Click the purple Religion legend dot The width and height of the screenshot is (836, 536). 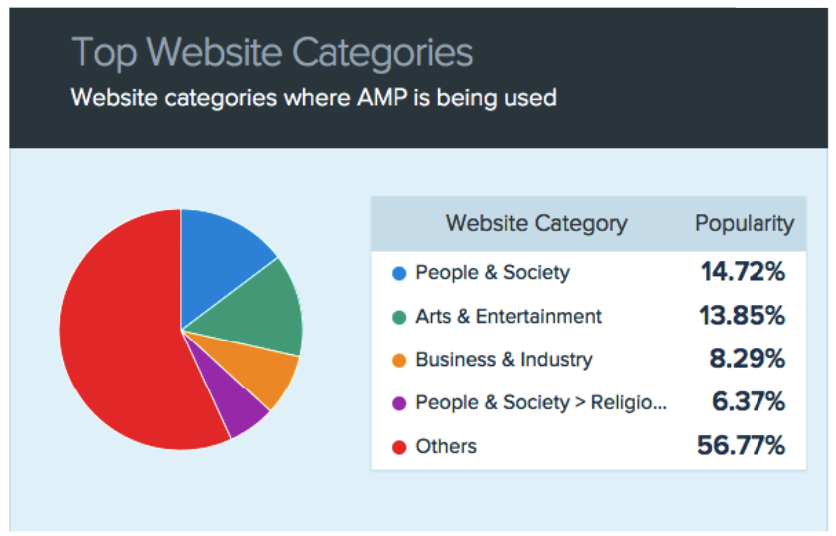click(399, 403)
